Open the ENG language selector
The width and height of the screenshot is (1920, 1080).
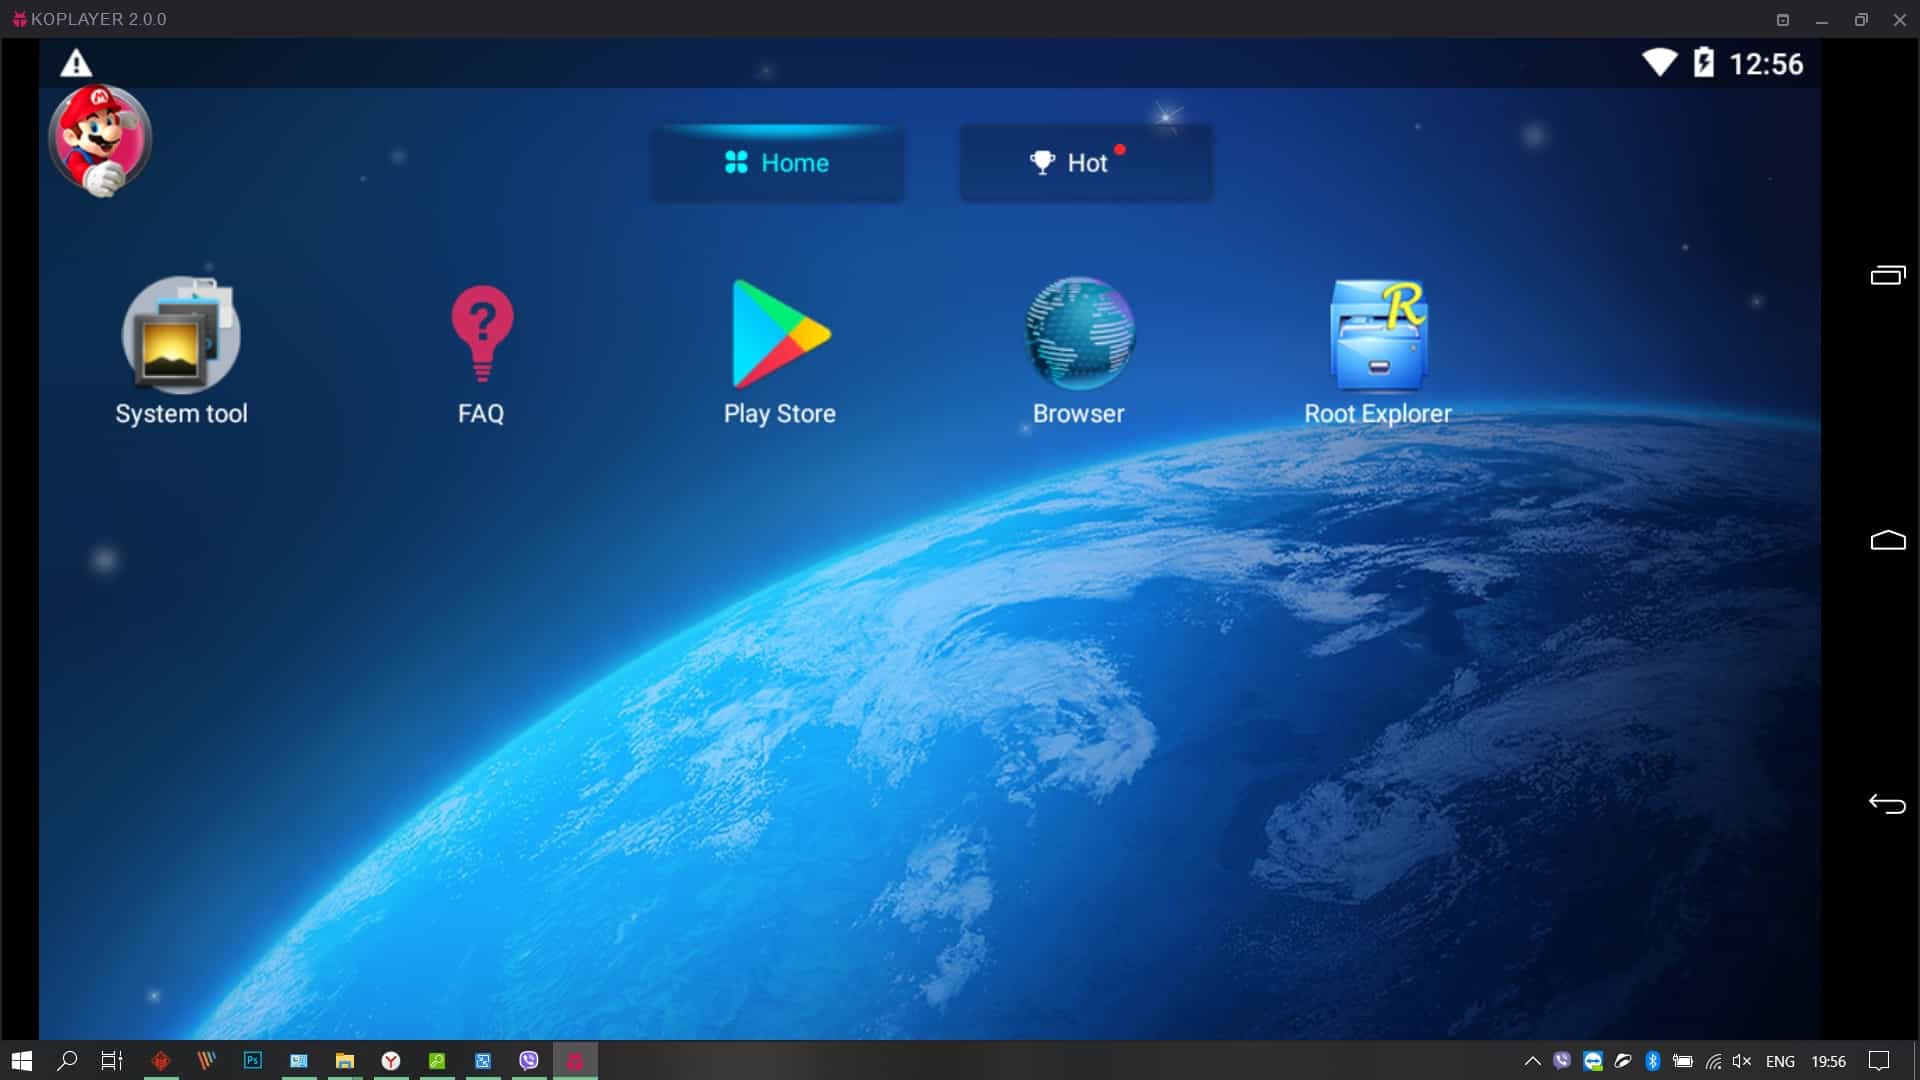(x=1780, y=1061)
